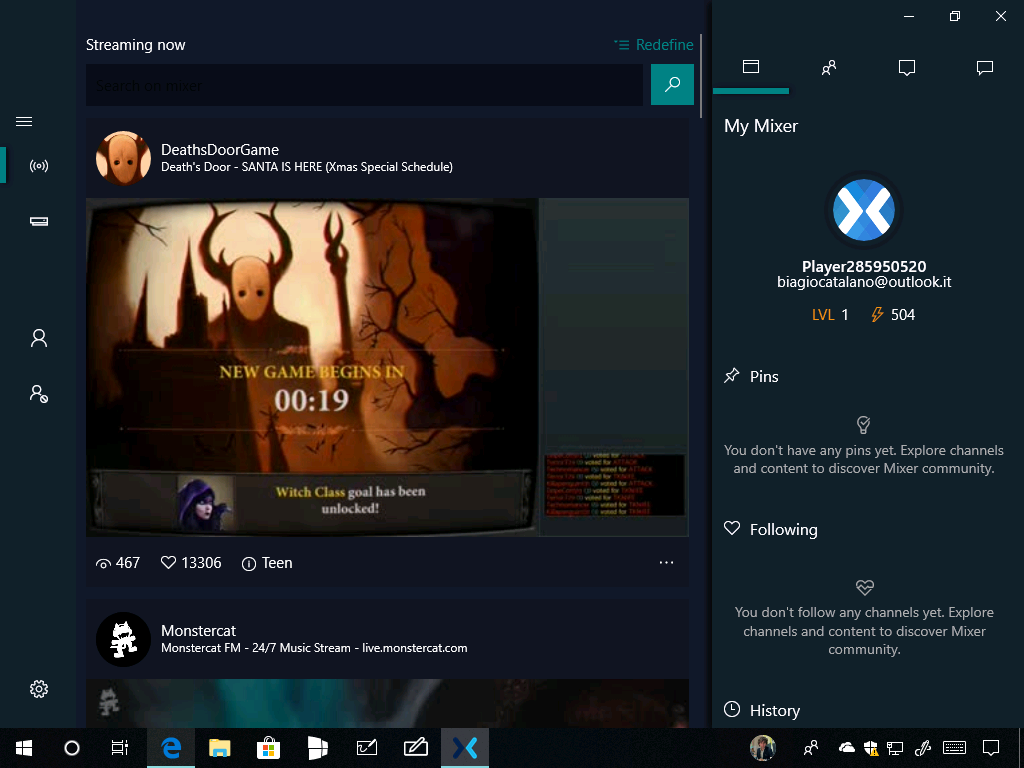Screen dimensions: 1024x768
Task: Open the Following section heading
Action: coord(784,530)
